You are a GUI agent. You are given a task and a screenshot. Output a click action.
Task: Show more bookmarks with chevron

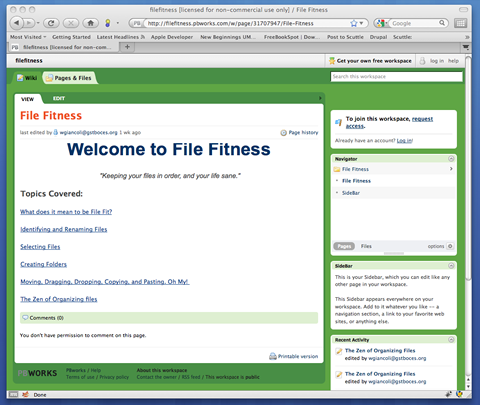point(467,37)
